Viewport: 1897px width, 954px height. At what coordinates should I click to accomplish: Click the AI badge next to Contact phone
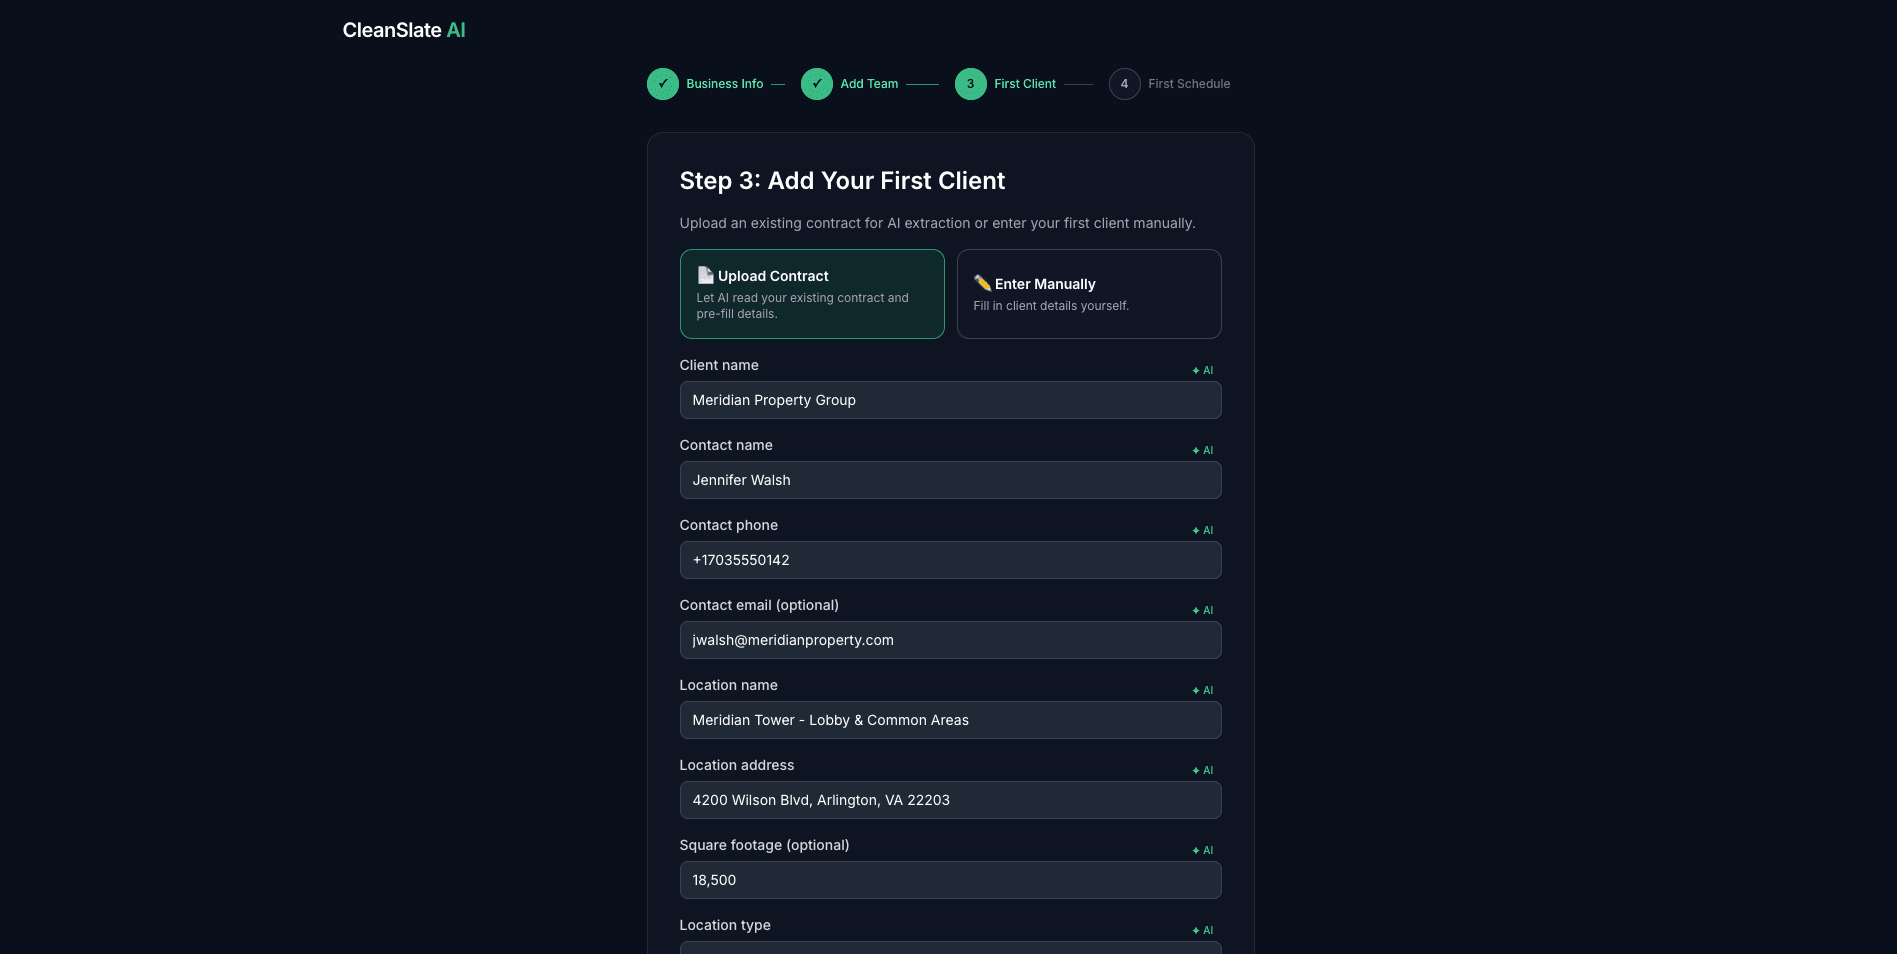click(x=1201, y=530)
